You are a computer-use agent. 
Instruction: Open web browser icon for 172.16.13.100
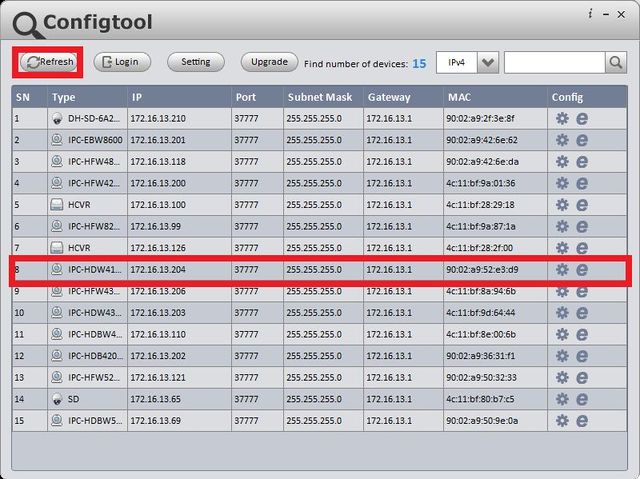pyautogui.click(x=582, y=205)
